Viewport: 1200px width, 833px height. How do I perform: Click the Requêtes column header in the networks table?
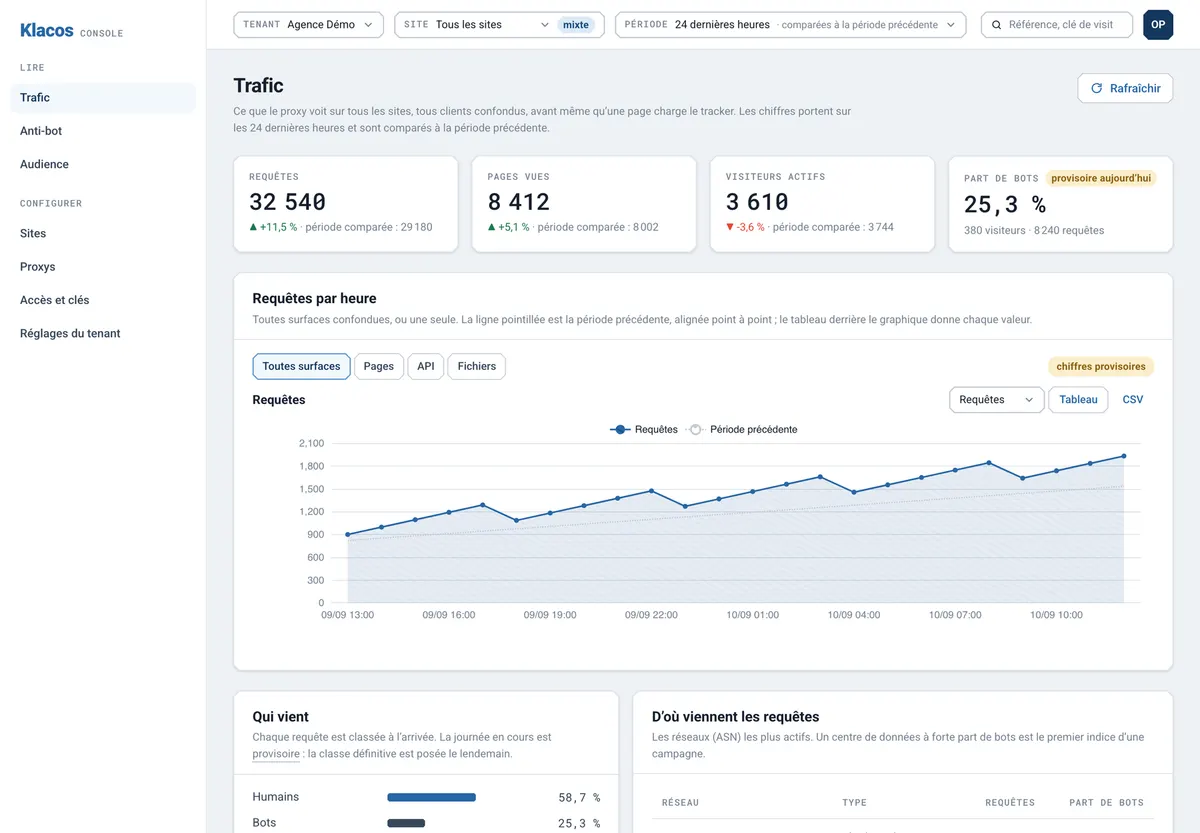coord(1010,802)
